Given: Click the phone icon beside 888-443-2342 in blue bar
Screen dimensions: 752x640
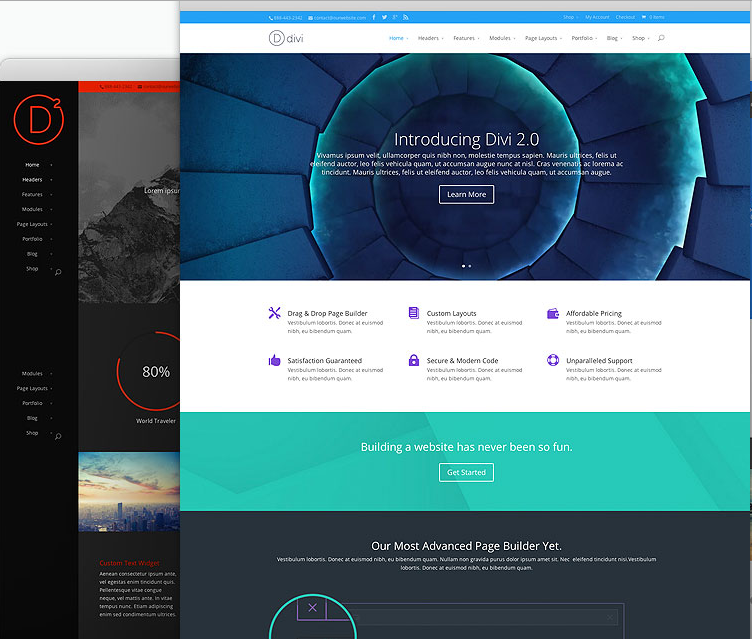Looking at the screenshot, I should coord(271,18).
